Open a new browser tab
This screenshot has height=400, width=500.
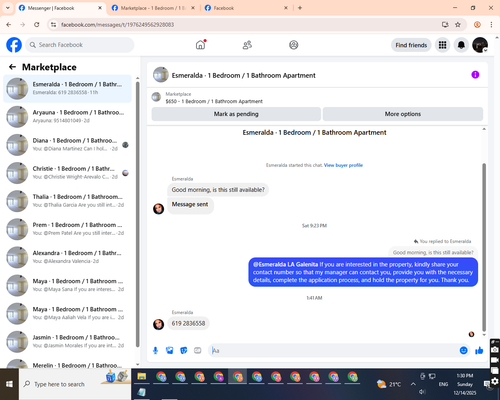[300, 8]
